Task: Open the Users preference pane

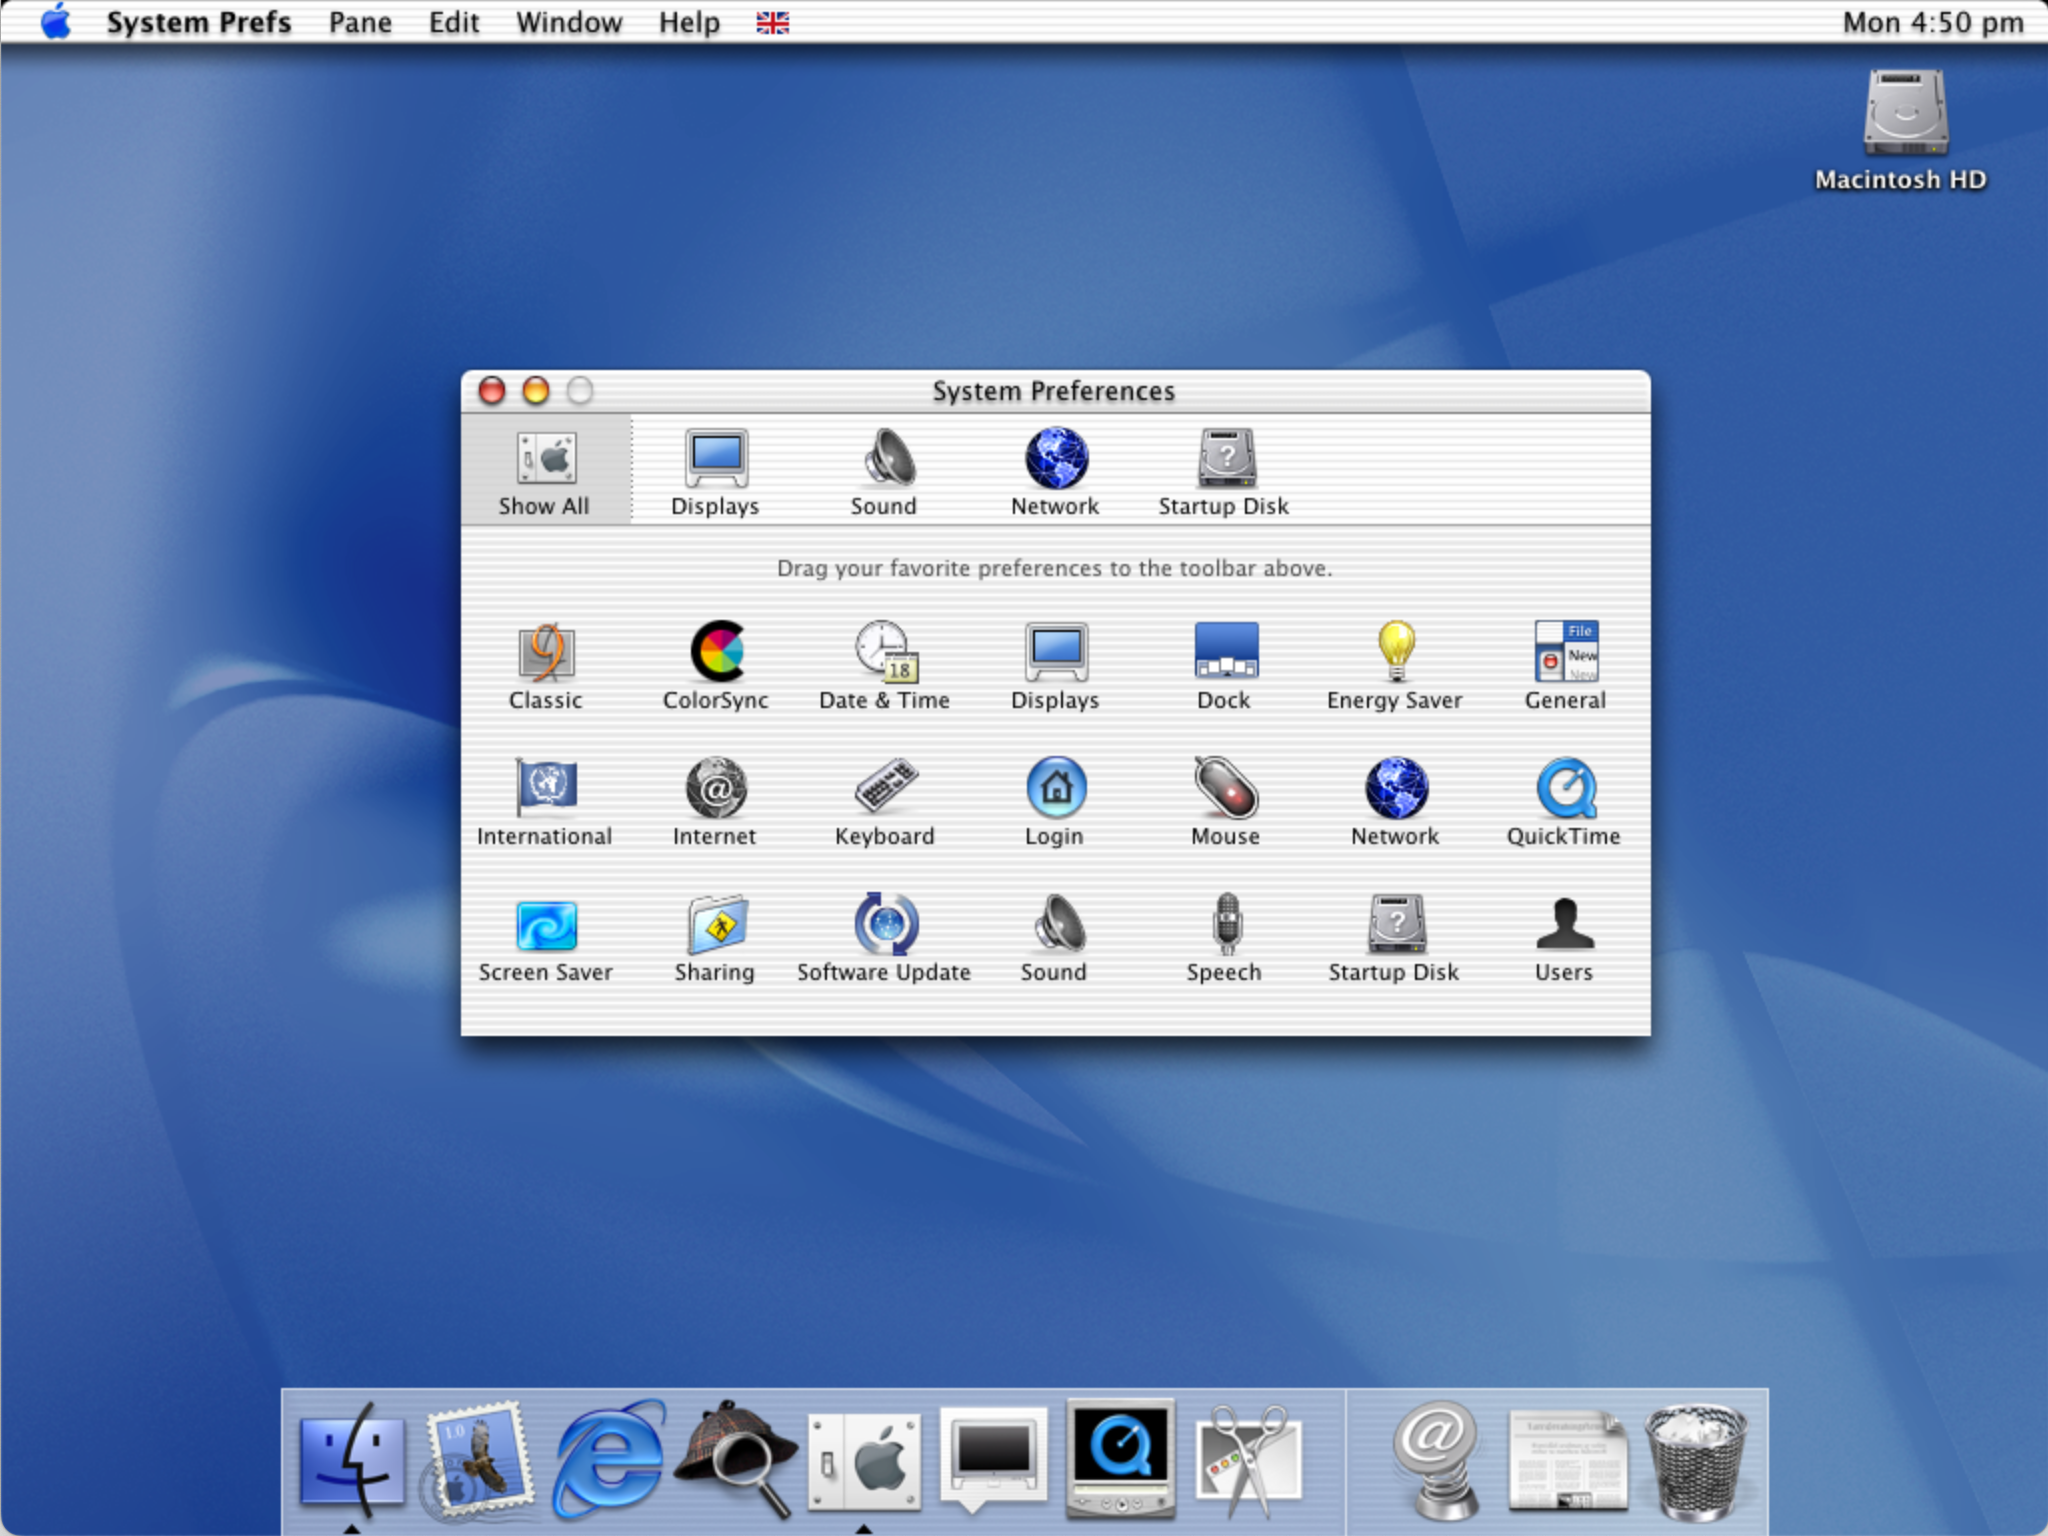Action: pyautogui.click(x=1565, y=938)
